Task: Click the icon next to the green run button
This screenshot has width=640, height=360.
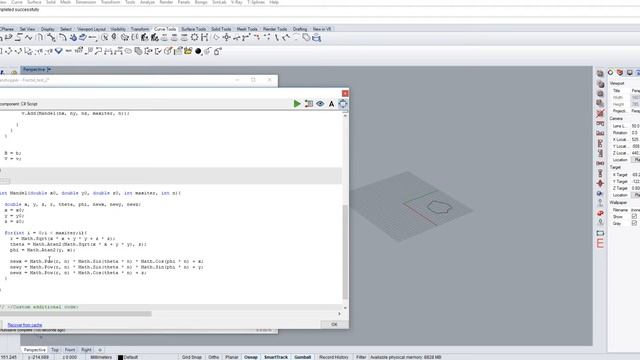Action: (x=309, y=104)
